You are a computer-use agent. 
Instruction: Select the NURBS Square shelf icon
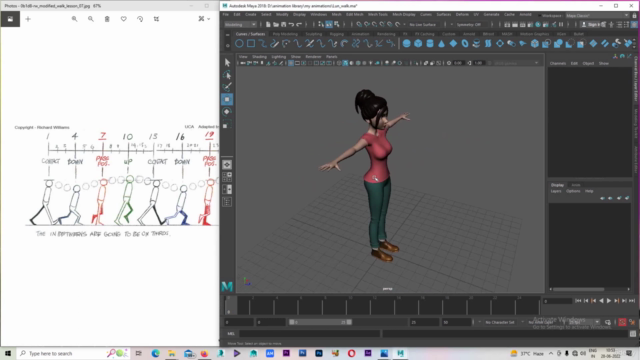click(x=251, y=44)
